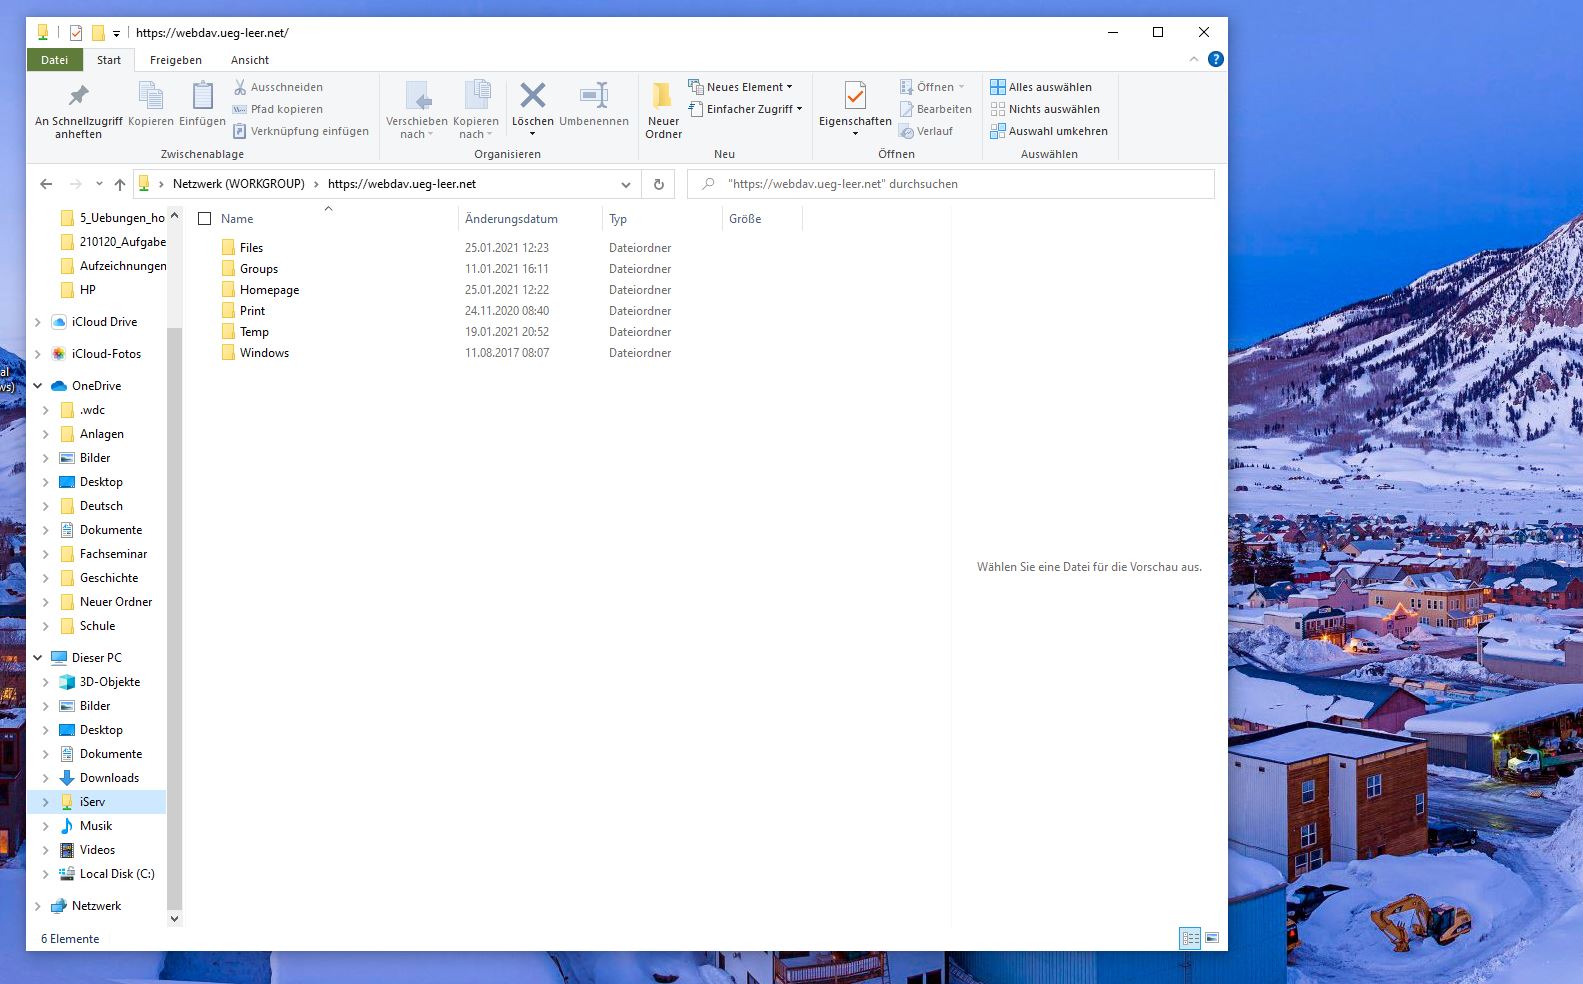Click the Neuer Ordner icon
Image resolution: width=1583 pixels, height=984 pixels.
(662, 97)
